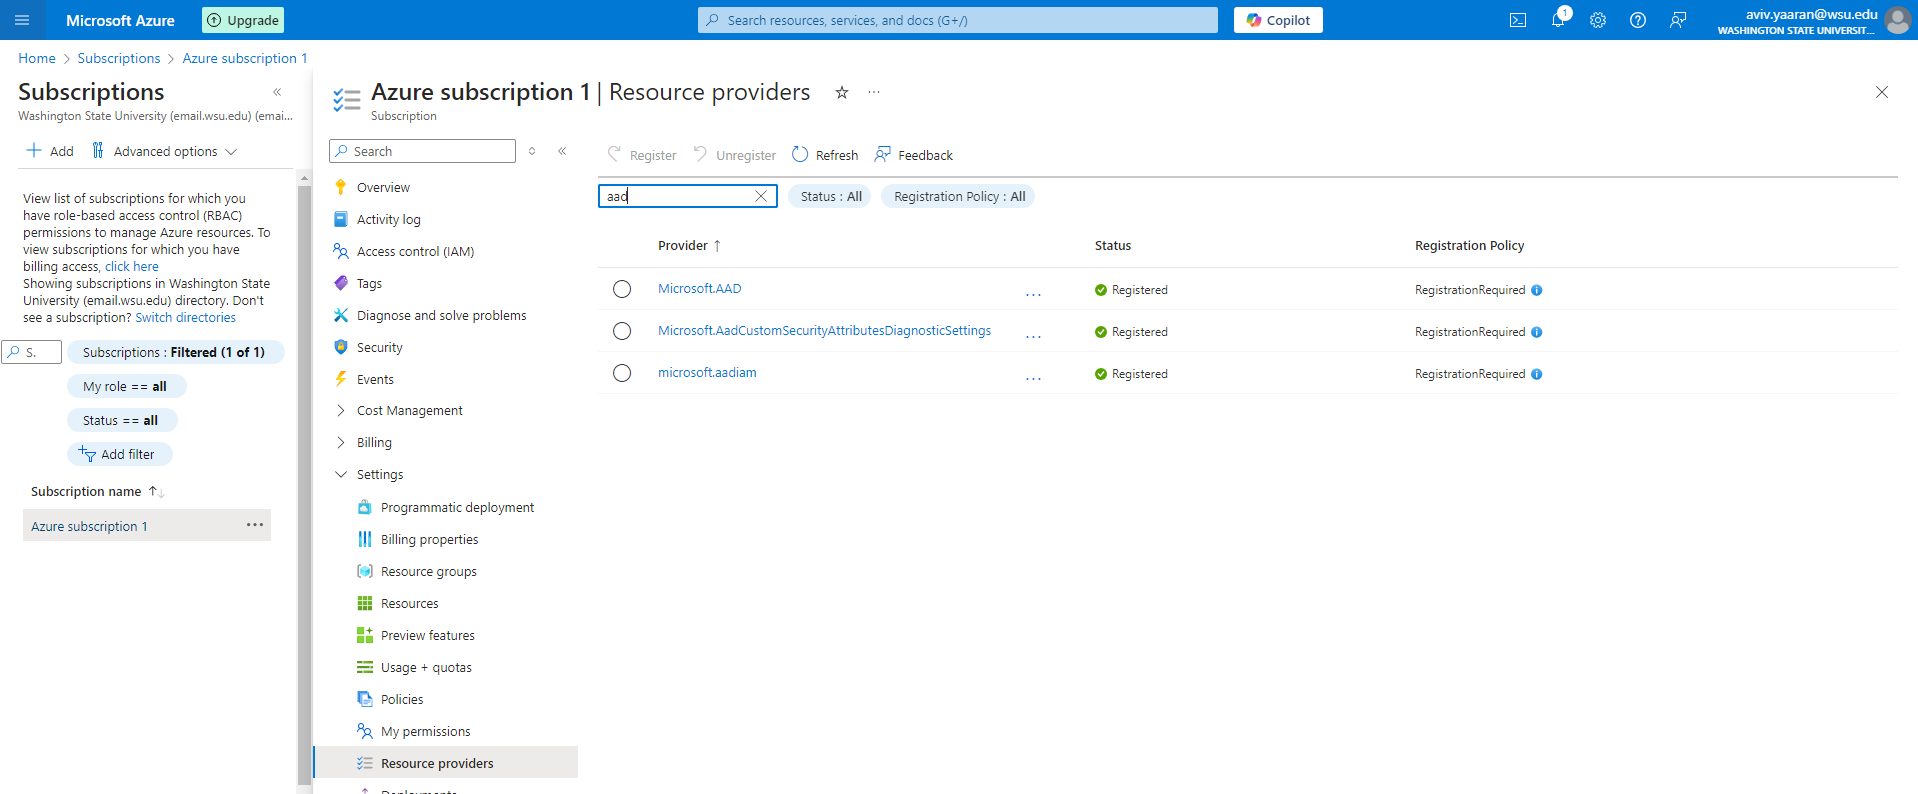
Task: Open Advanced options dropdown
Action: coord(165,151)
